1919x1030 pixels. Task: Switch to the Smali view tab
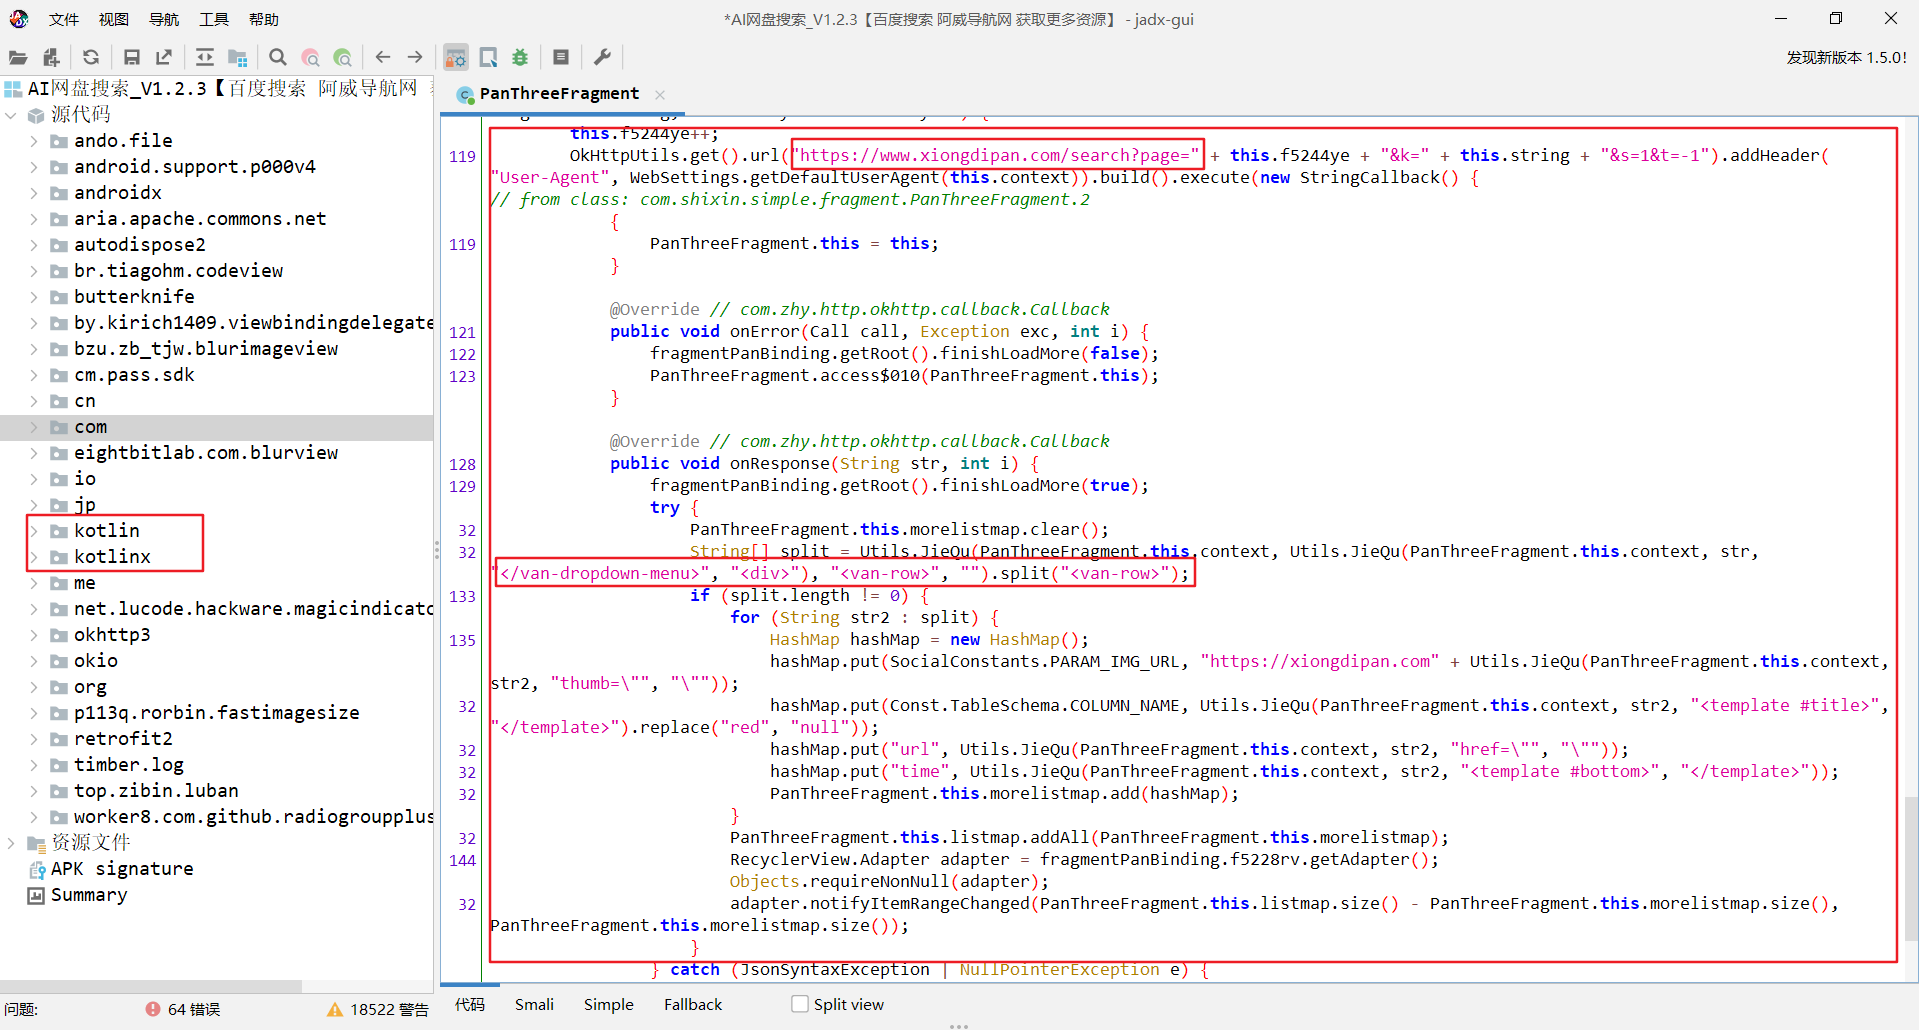pyautogui.click(x=534, y=1004)
